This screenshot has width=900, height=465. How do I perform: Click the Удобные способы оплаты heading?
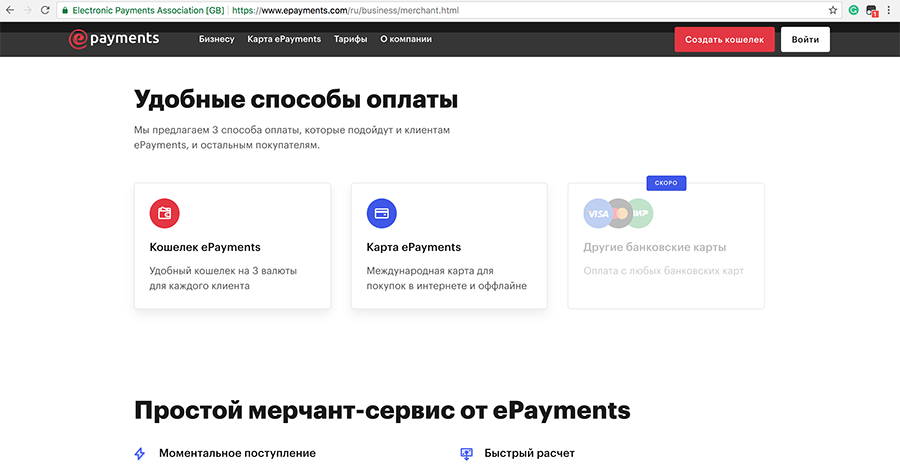[x=296, y=99]
